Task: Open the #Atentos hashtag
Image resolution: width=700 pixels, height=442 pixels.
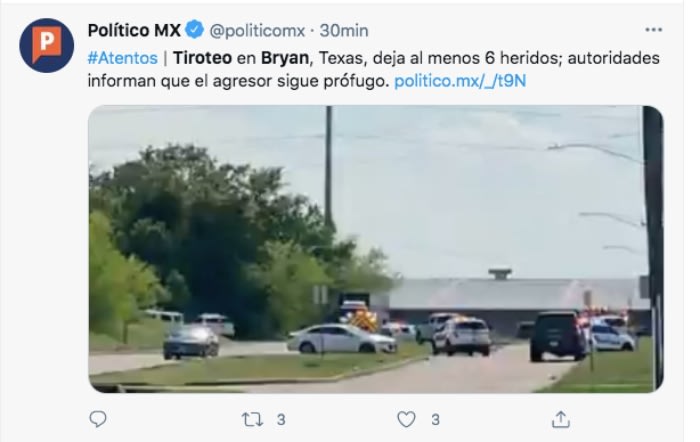Action: (123, 58)
